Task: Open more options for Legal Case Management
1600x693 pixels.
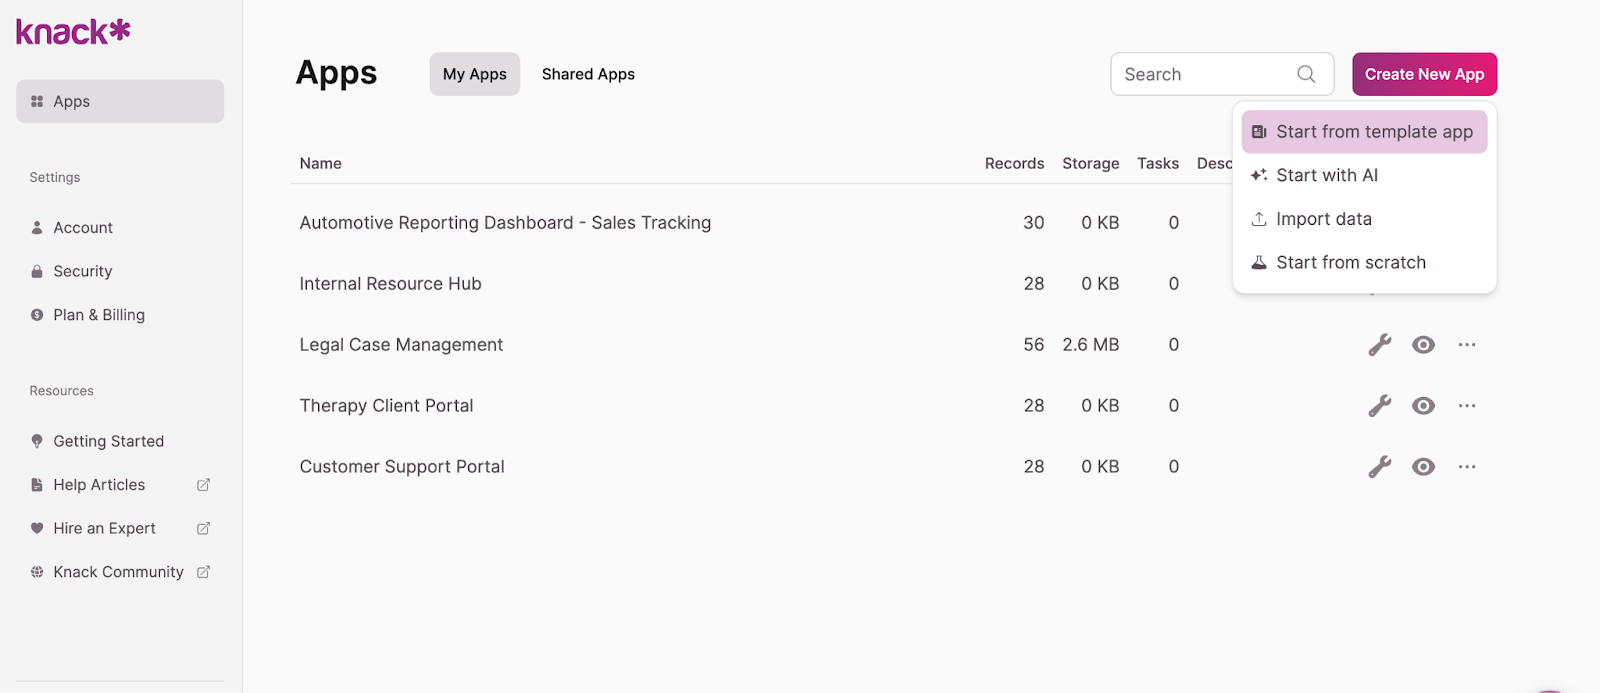Action: pyautogui.click(x=1467, y=345)
